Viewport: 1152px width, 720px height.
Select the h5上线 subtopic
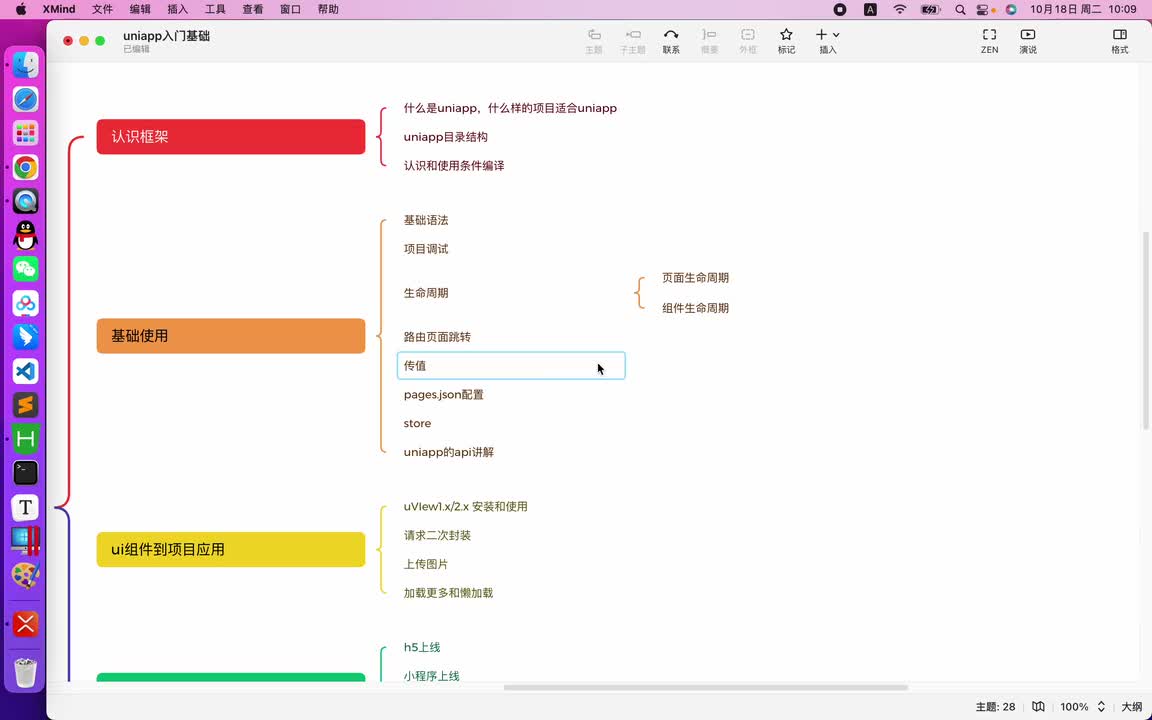click(422, 647)
